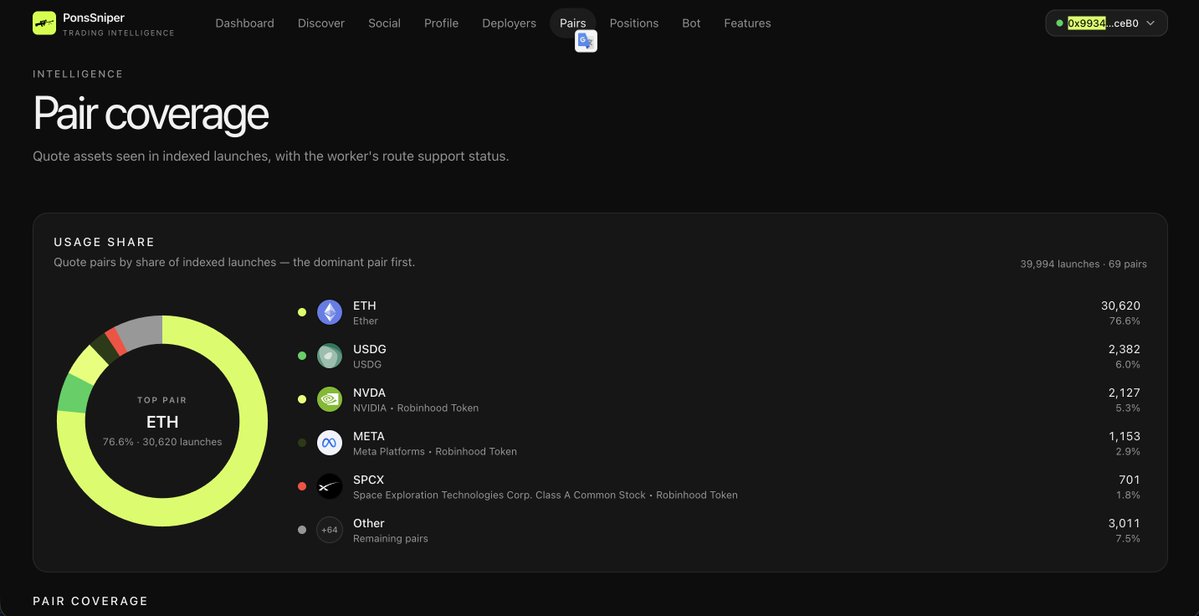Open the Features tab
The image size is (1199, 616).
click(747, 23)
